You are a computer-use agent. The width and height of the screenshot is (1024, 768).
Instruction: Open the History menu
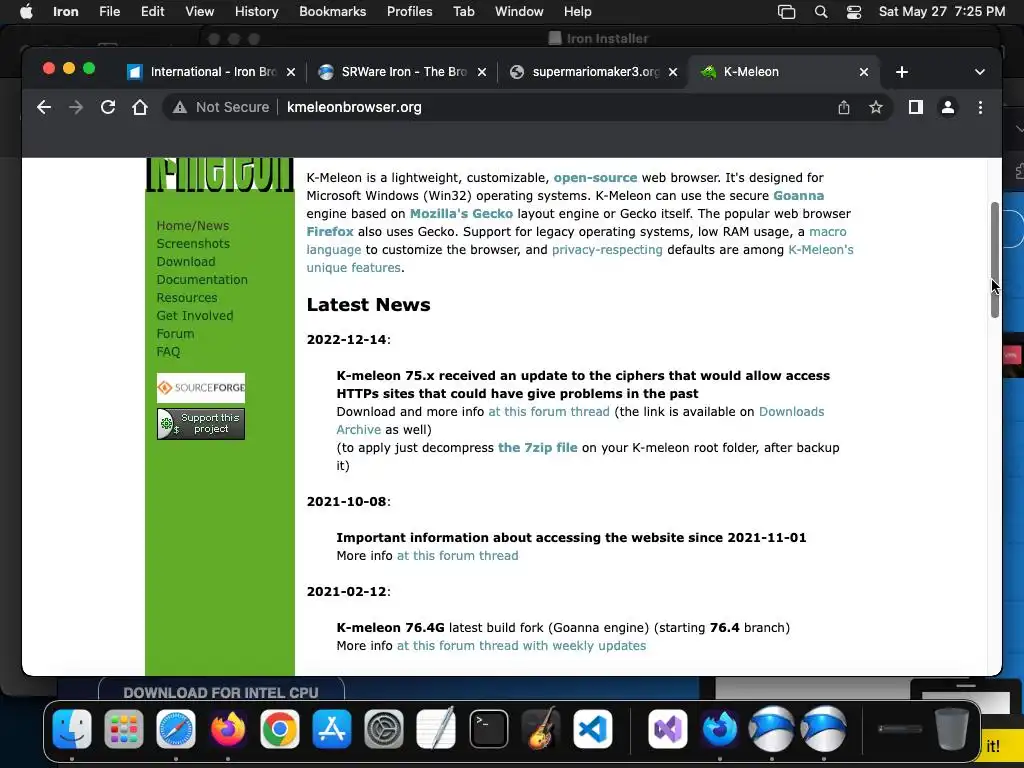256,12
